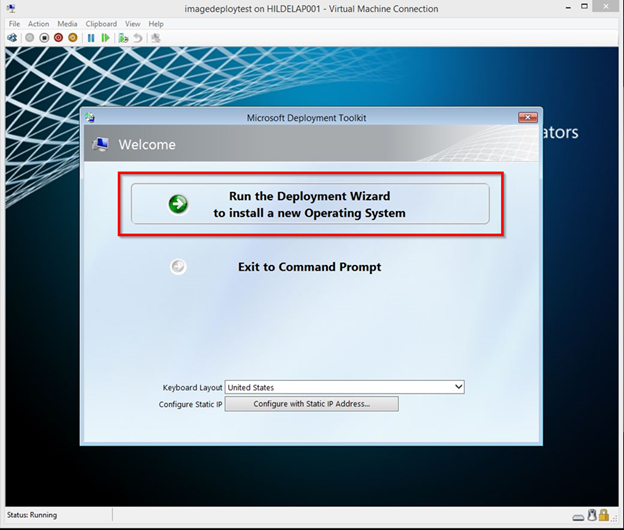Click the grey Start VM toolbar icon
The image size is (624, 530).
(29, 38)
